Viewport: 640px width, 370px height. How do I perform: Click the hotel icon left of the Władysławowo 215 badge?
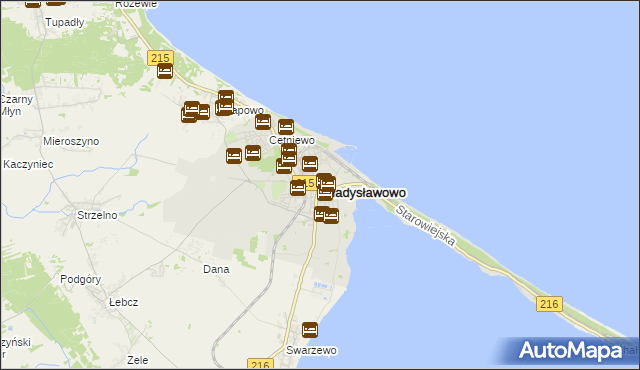click(298, 188)
